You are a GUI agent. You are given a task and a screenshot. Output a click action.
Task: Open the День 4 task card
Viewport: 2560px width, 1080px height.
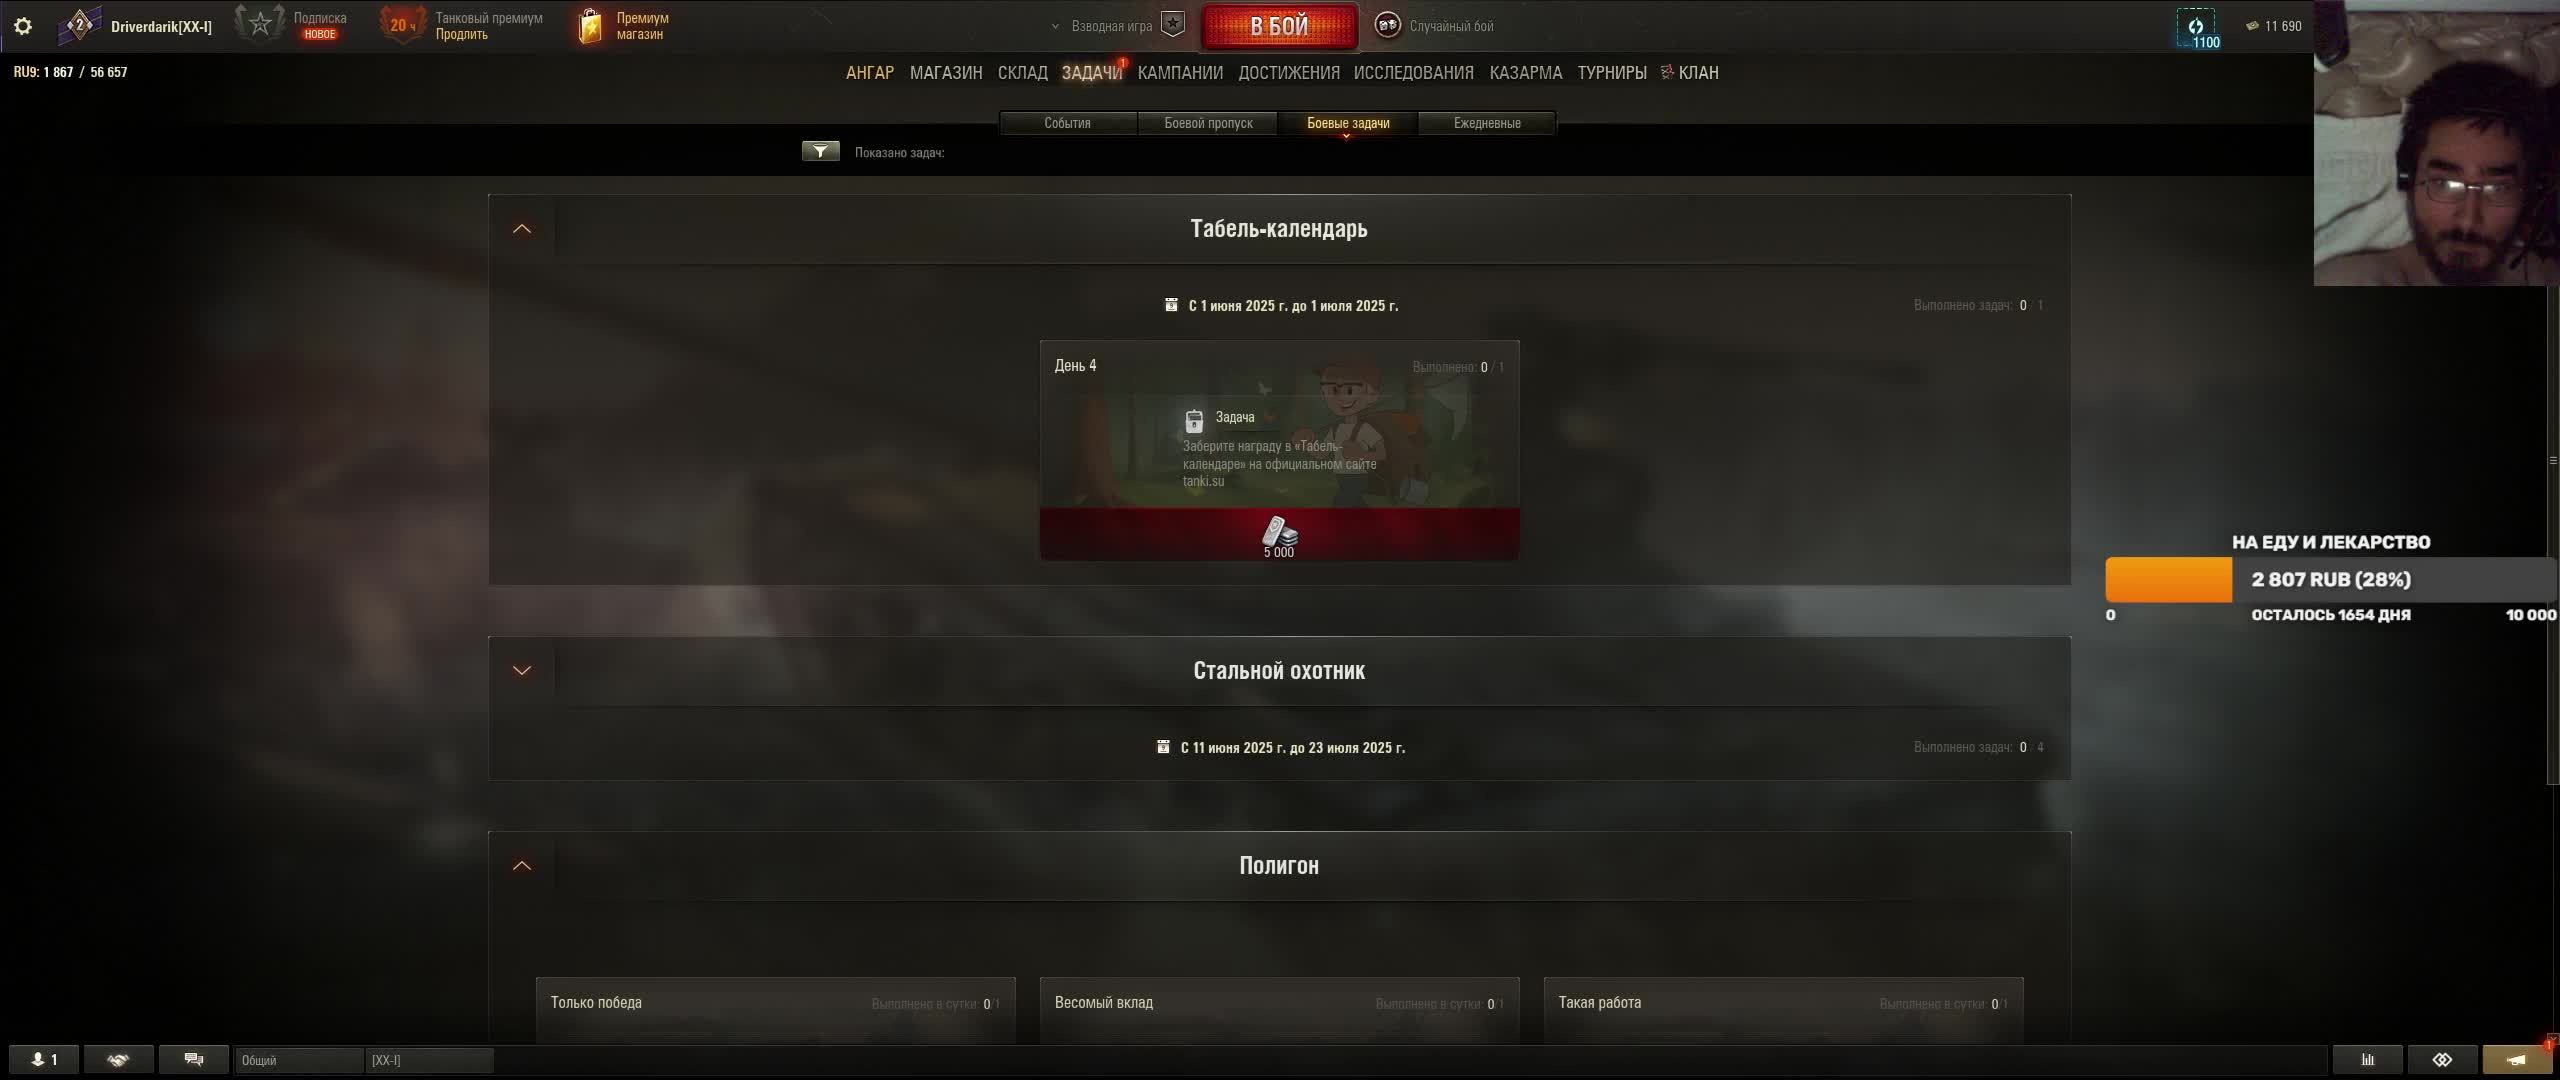point(1279,450)
